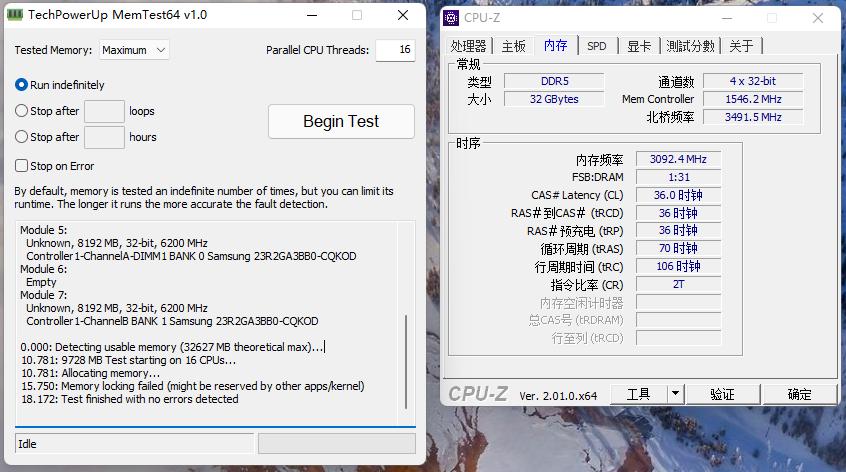The image size is (846, 472).
Task: Click the 'Memory locking failed' log line
Action: pos(193,386)
